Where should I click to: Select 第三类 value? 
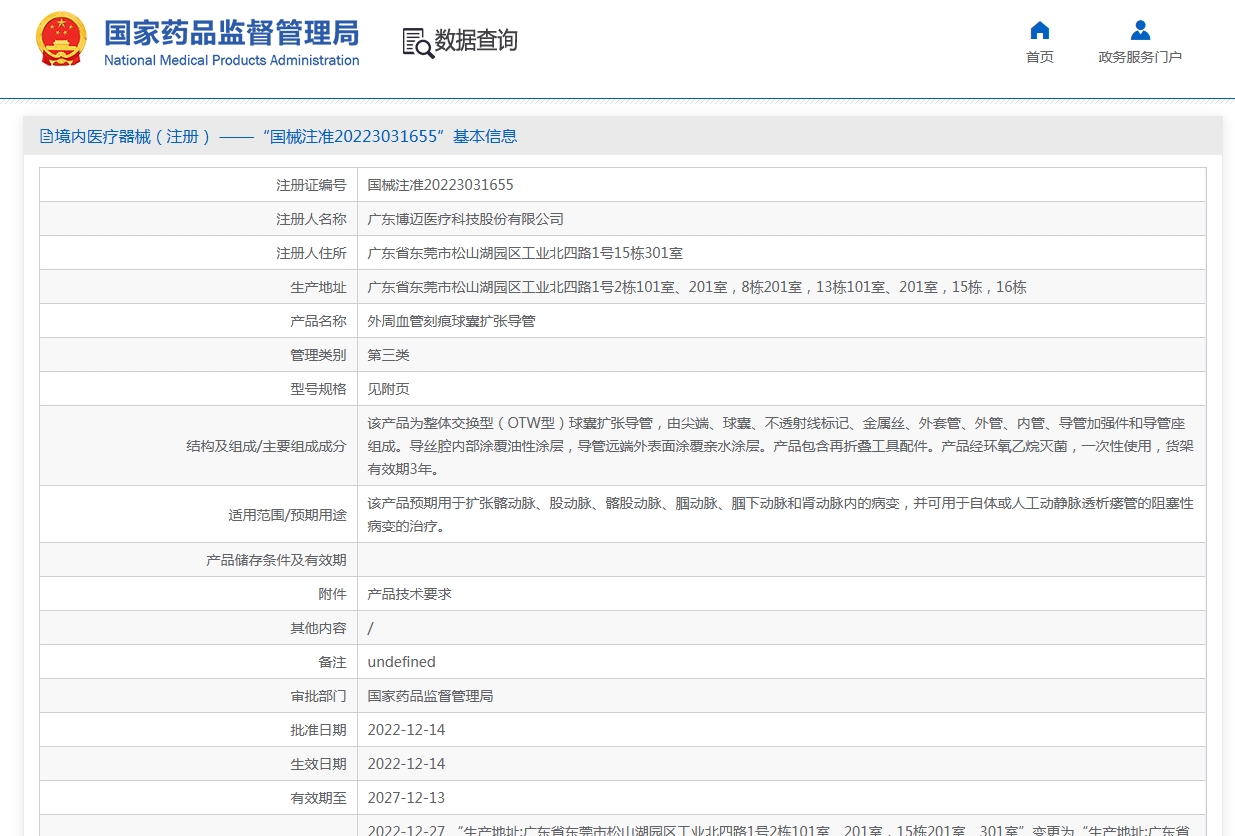[389, 355]
